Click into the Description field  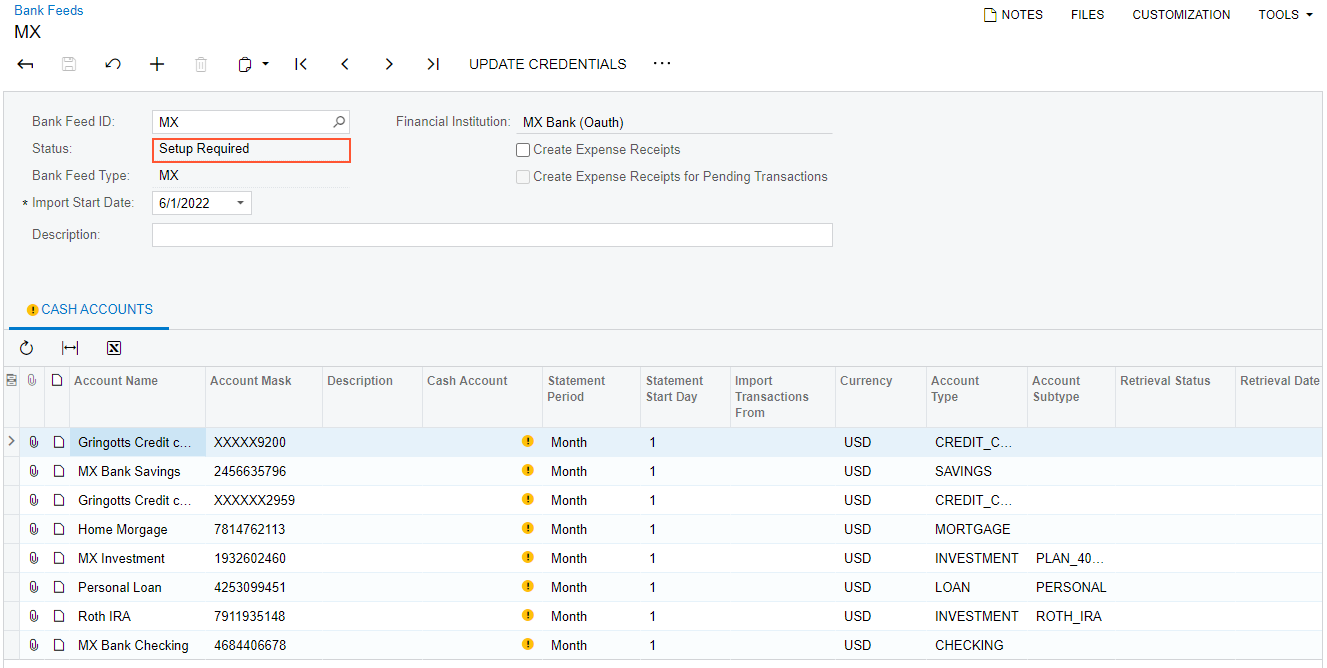(492, 235)
